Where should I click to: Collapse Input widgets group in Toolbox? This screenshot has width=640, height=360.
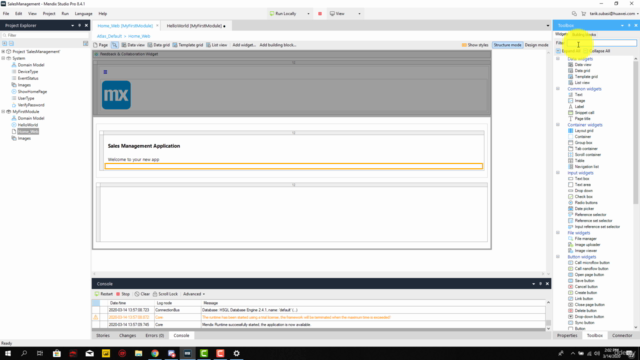(558, 173)
